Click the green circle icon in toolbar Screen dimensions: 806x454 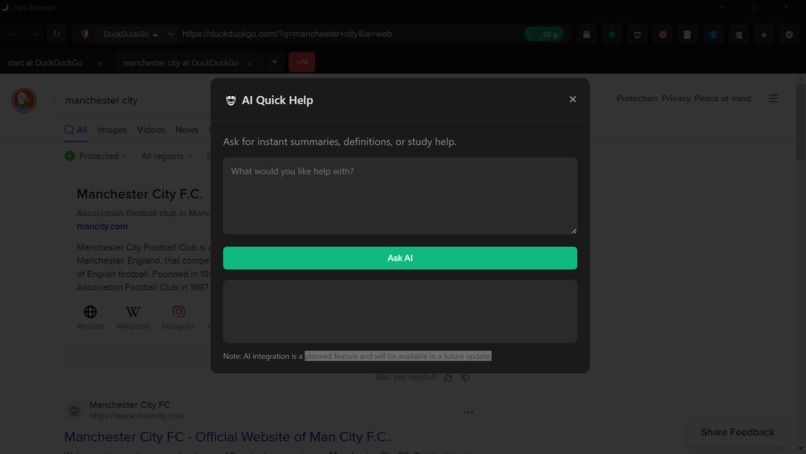(612, 34)
